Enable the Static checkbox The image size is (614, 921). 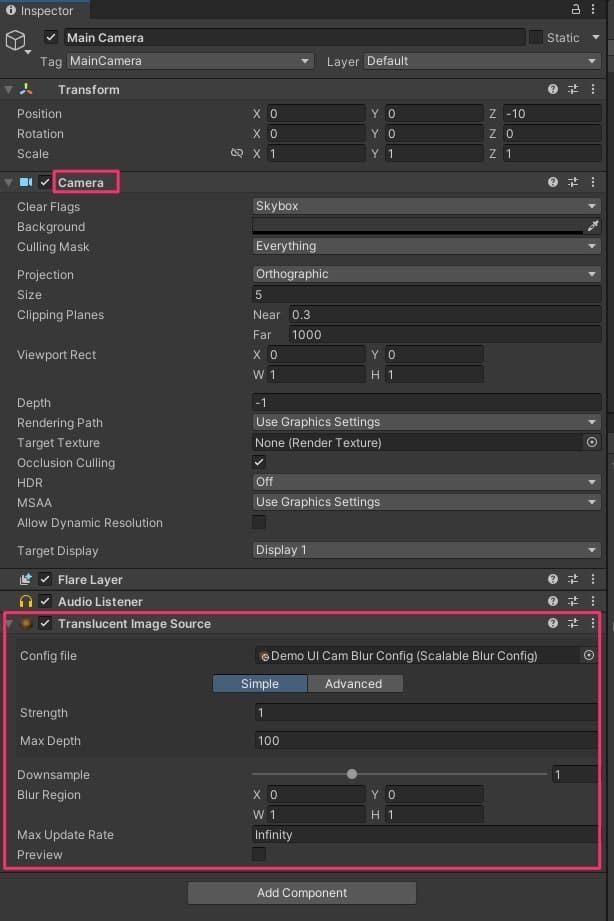point(535,37)
